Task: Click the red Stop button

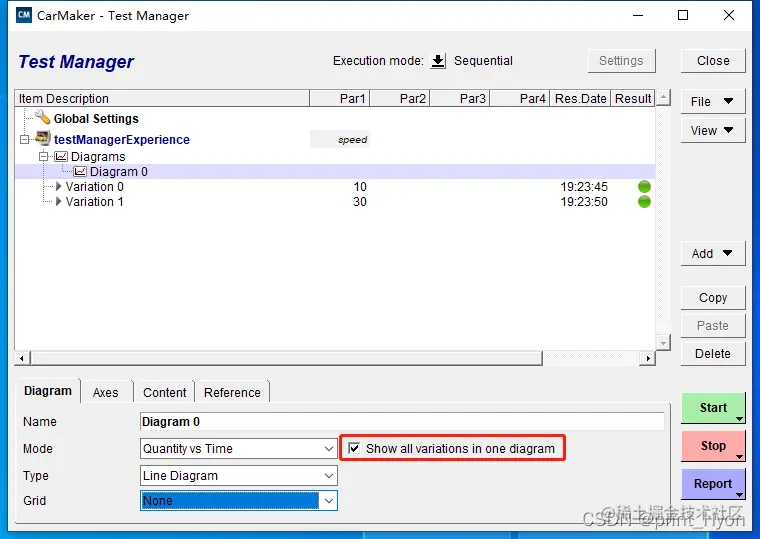Action: tap(713, 446)
